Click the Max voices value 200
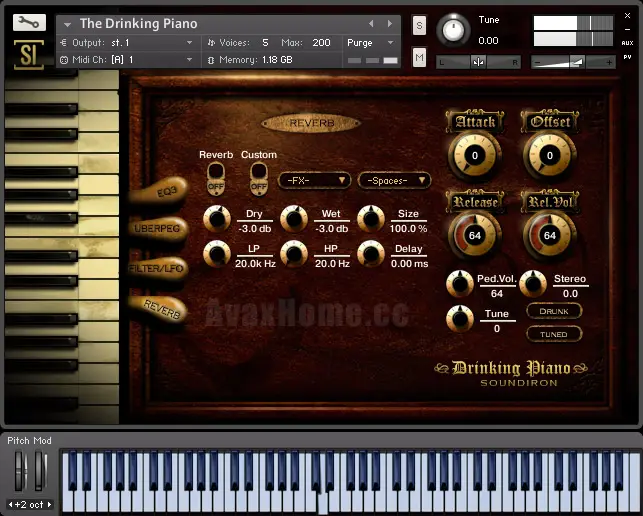 tap(321, 43)
